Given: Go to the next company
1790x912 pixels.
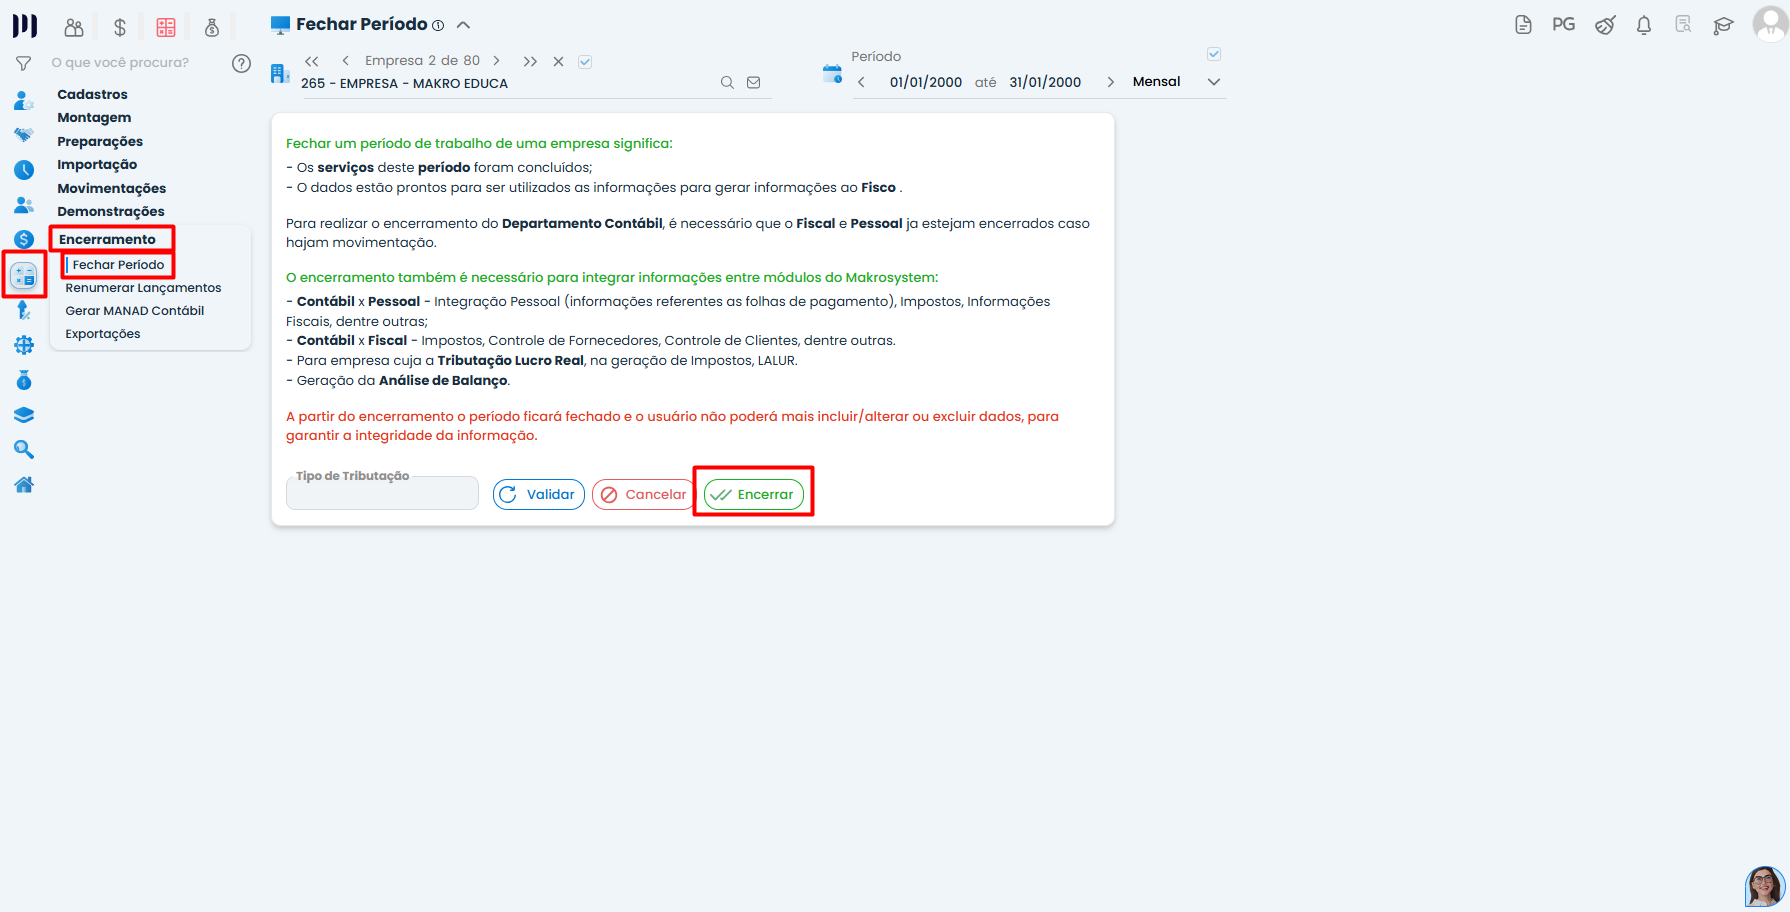Looking at the screenshot, I should pyautogui.click(x=496, y=61).
